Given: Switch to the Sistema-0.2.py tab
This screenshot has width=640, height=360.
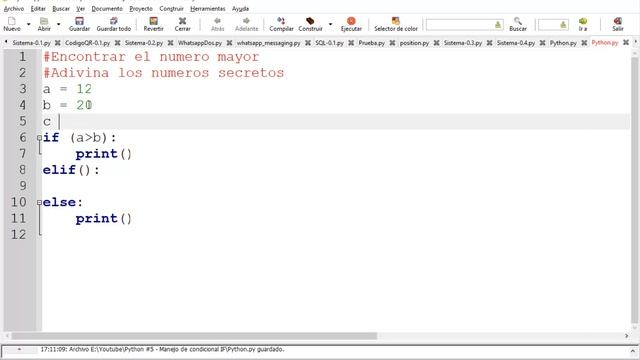Looking at the screenshot, I should click(144, 43).
